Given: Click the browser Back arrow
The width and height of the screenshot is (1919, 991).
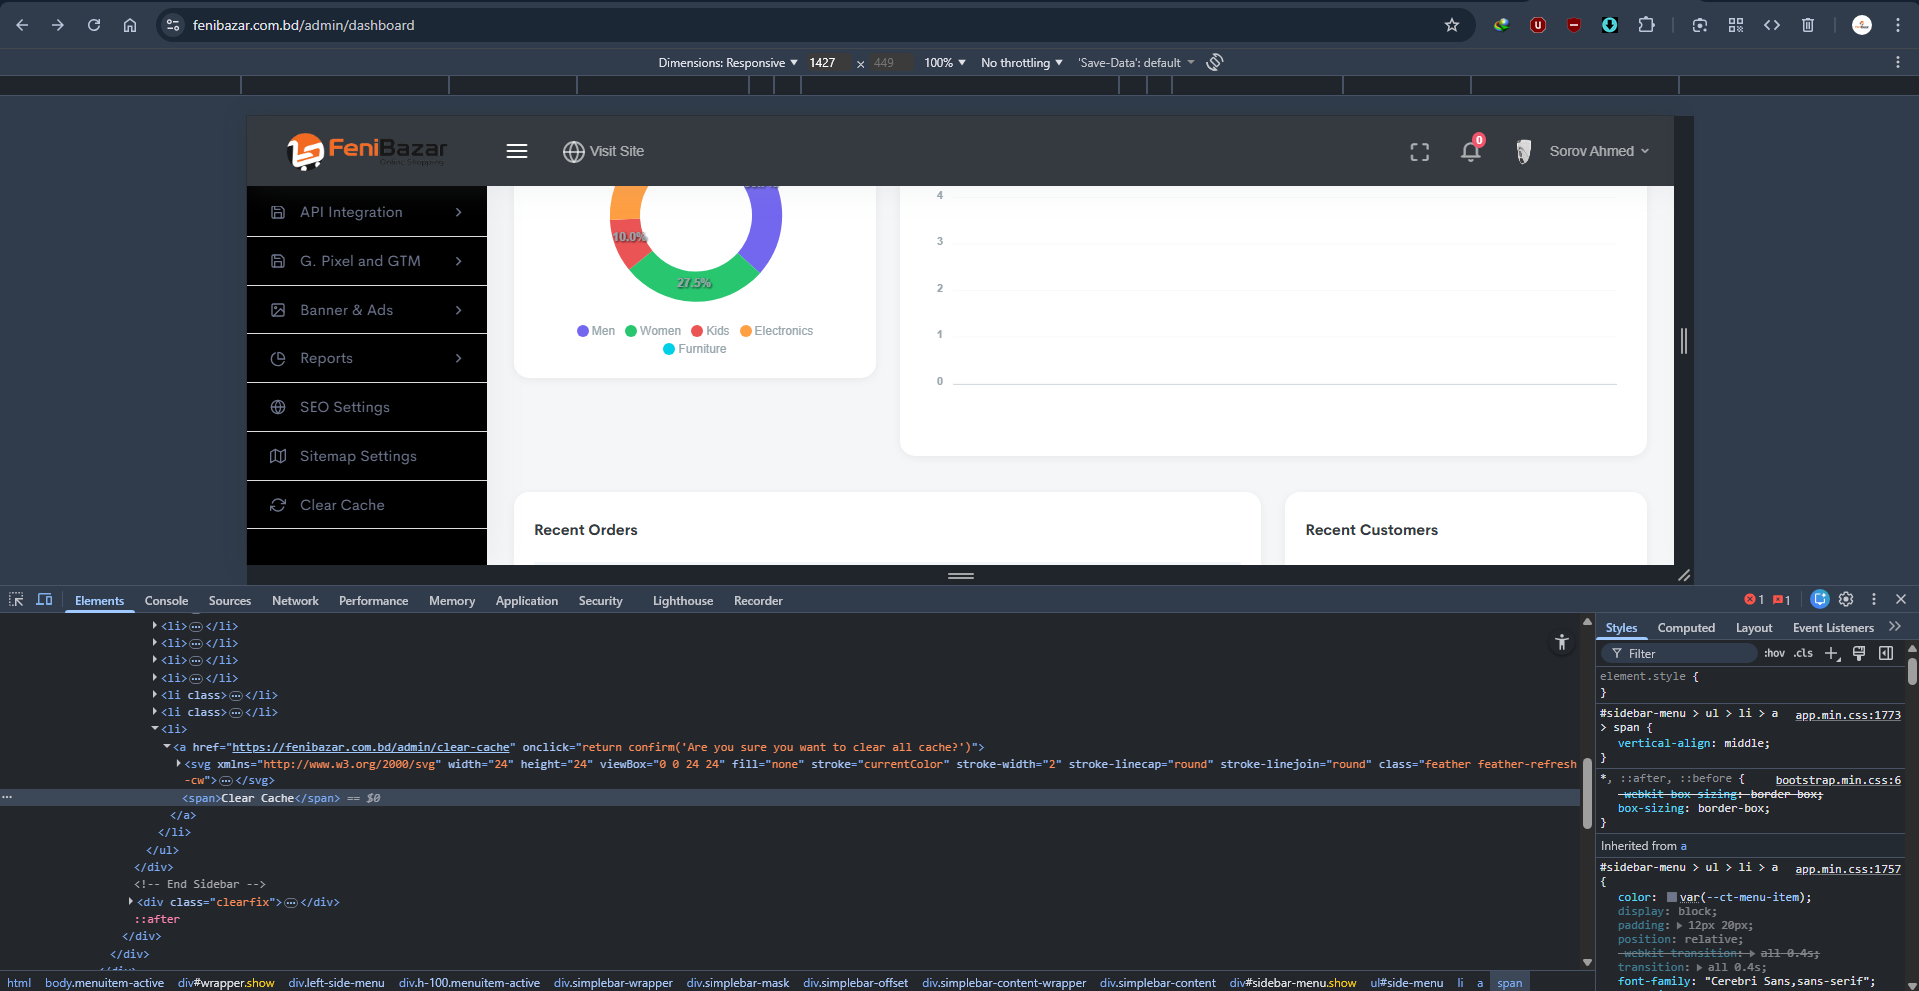Looking at the screenshot, I should click(22, 25).
